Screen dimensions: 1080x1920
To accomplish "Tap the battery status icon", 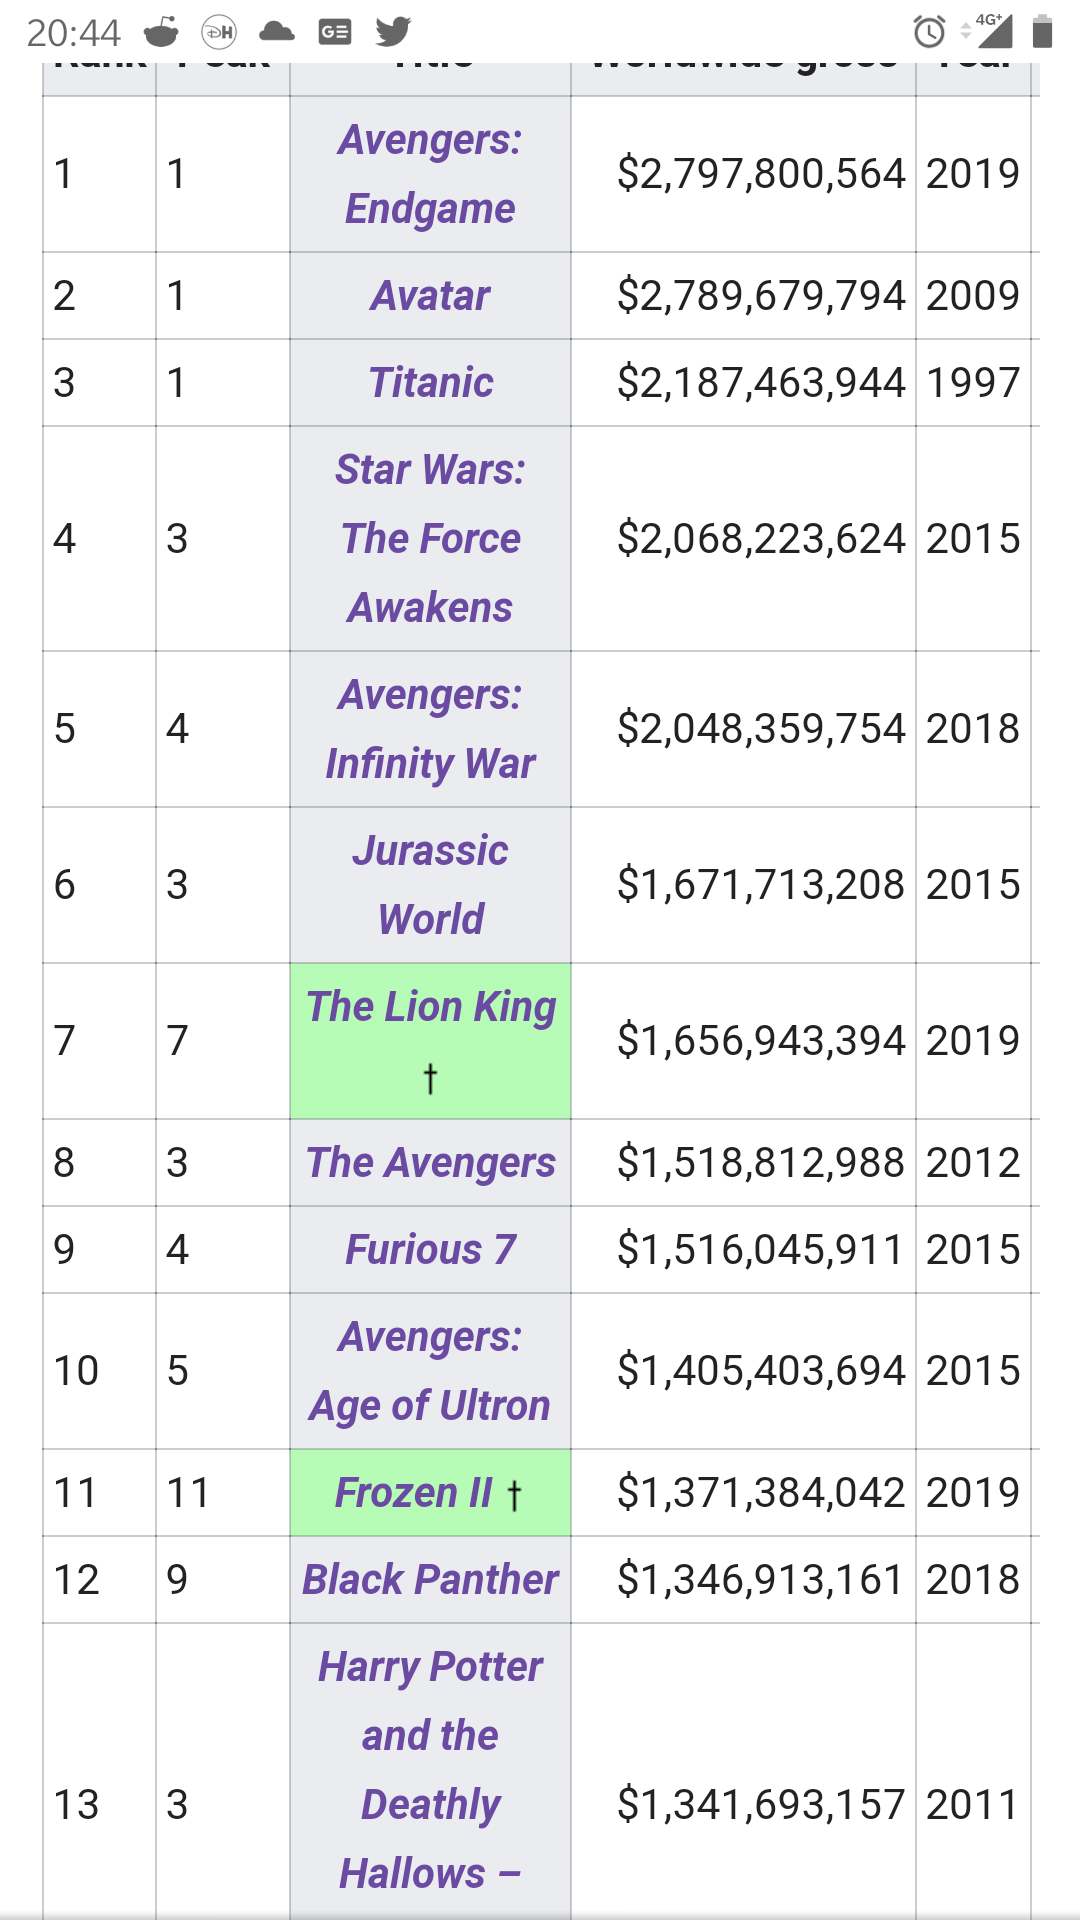I will (1042, 32).
